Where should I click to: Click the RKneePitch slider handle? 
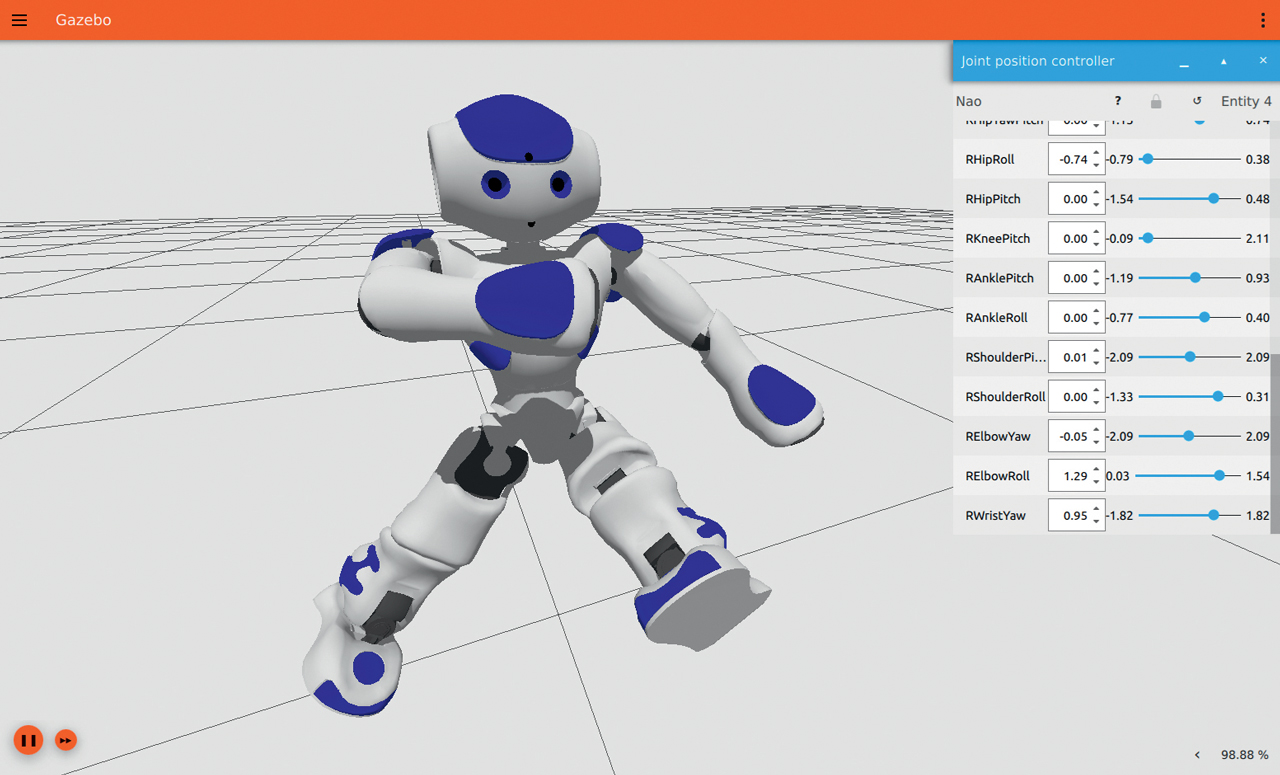(1148, 238)
